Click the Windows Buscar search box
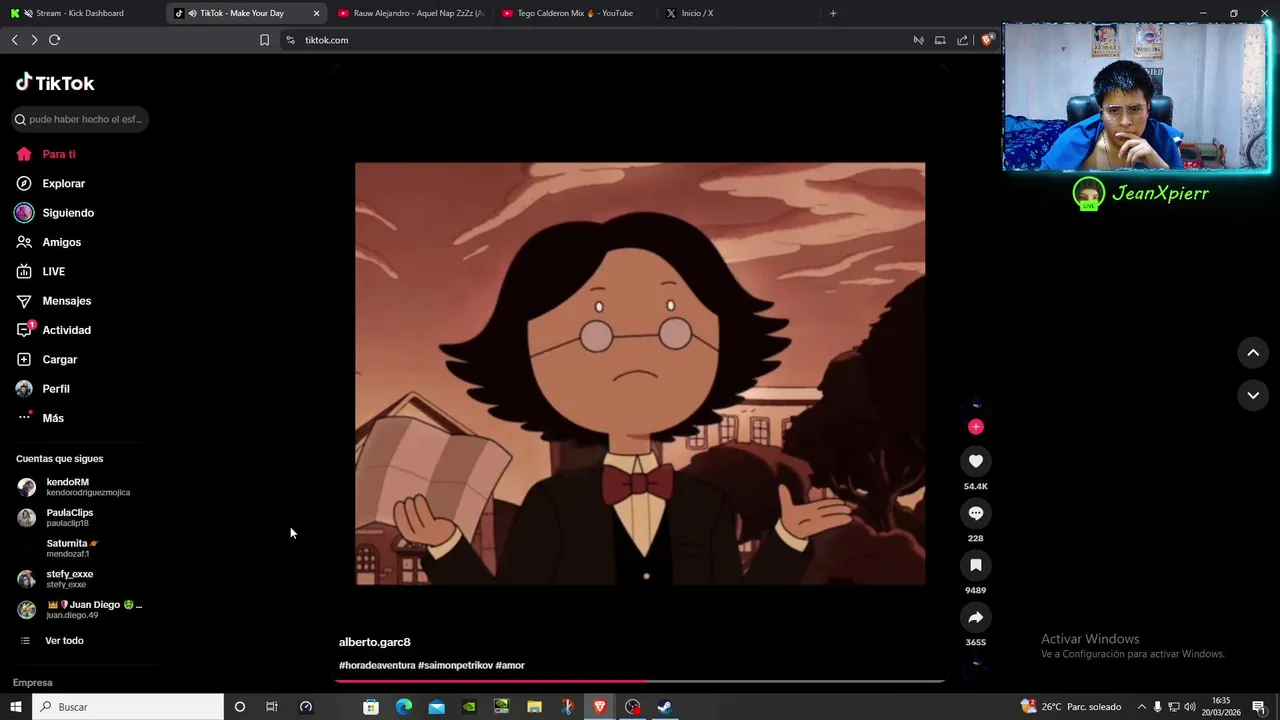The width and height of the screenshot is (1280, 720). 128,707
